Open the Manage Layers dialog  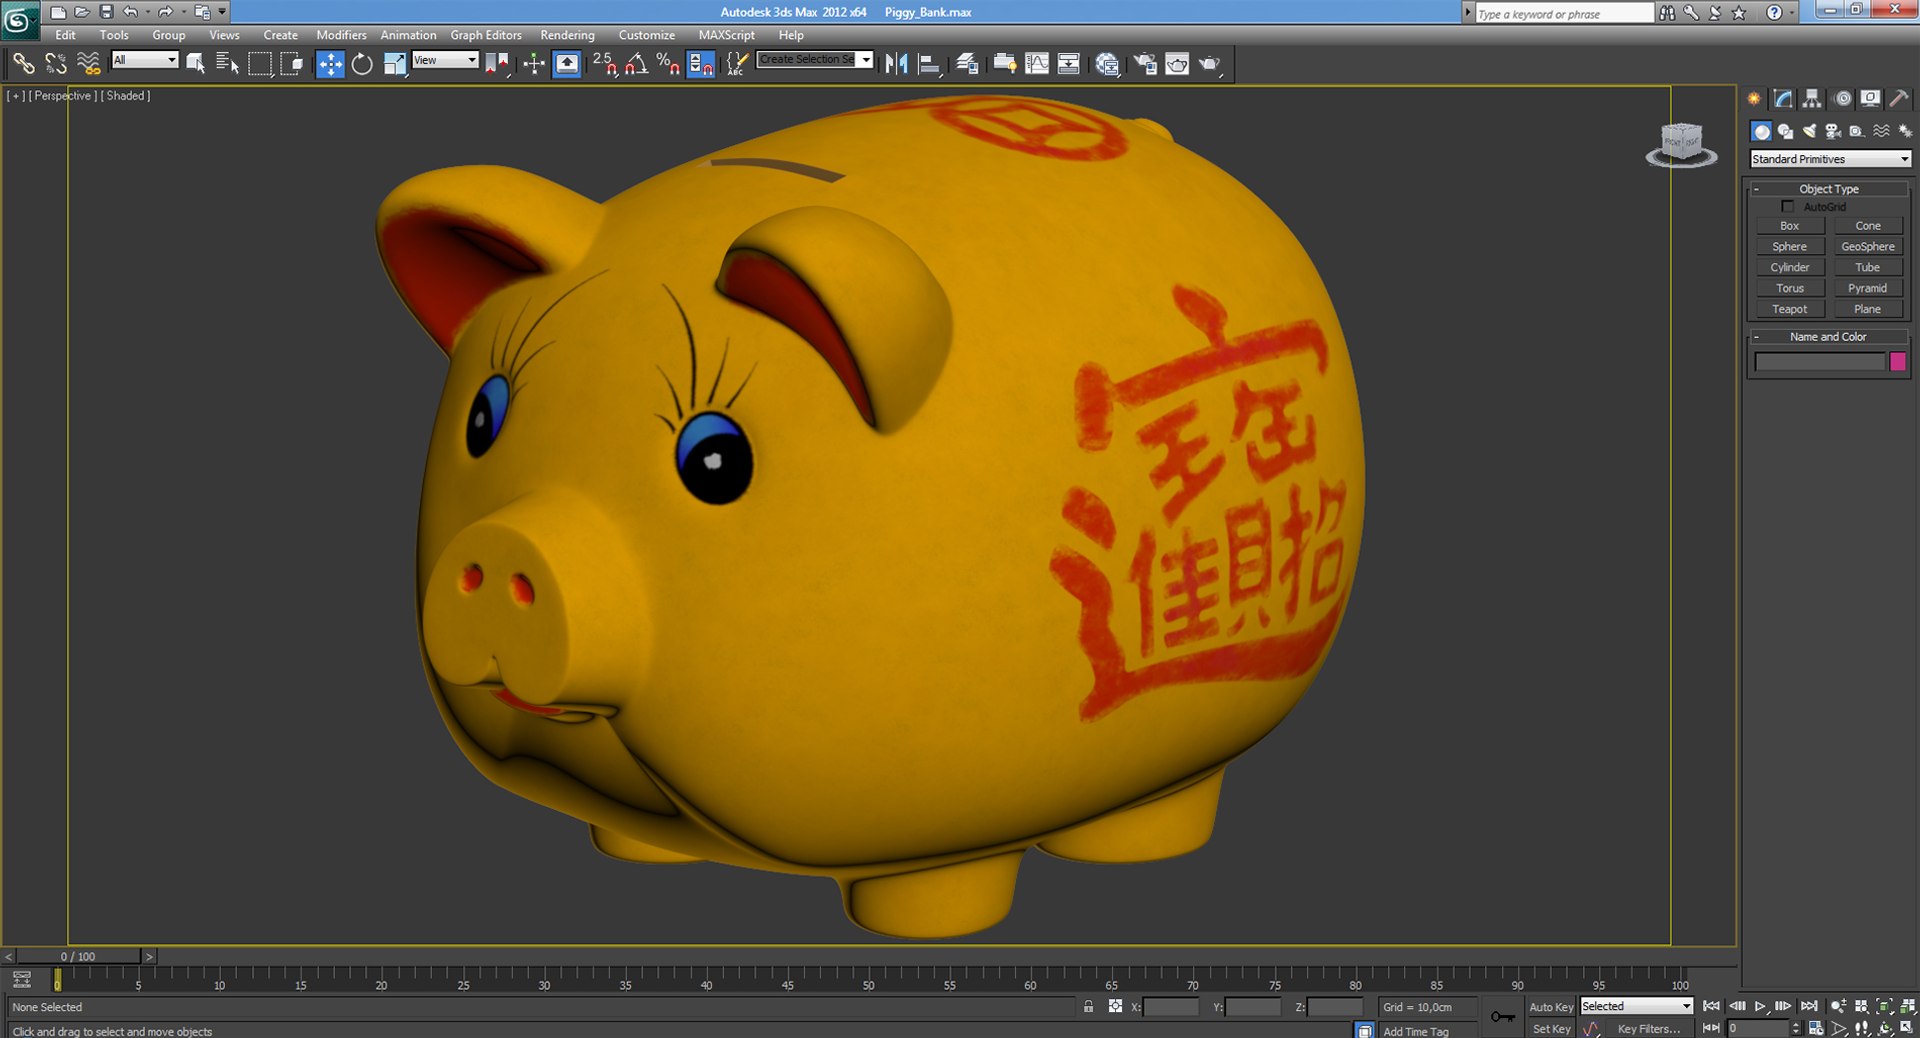pyautogui.click(x=967, y=64)
